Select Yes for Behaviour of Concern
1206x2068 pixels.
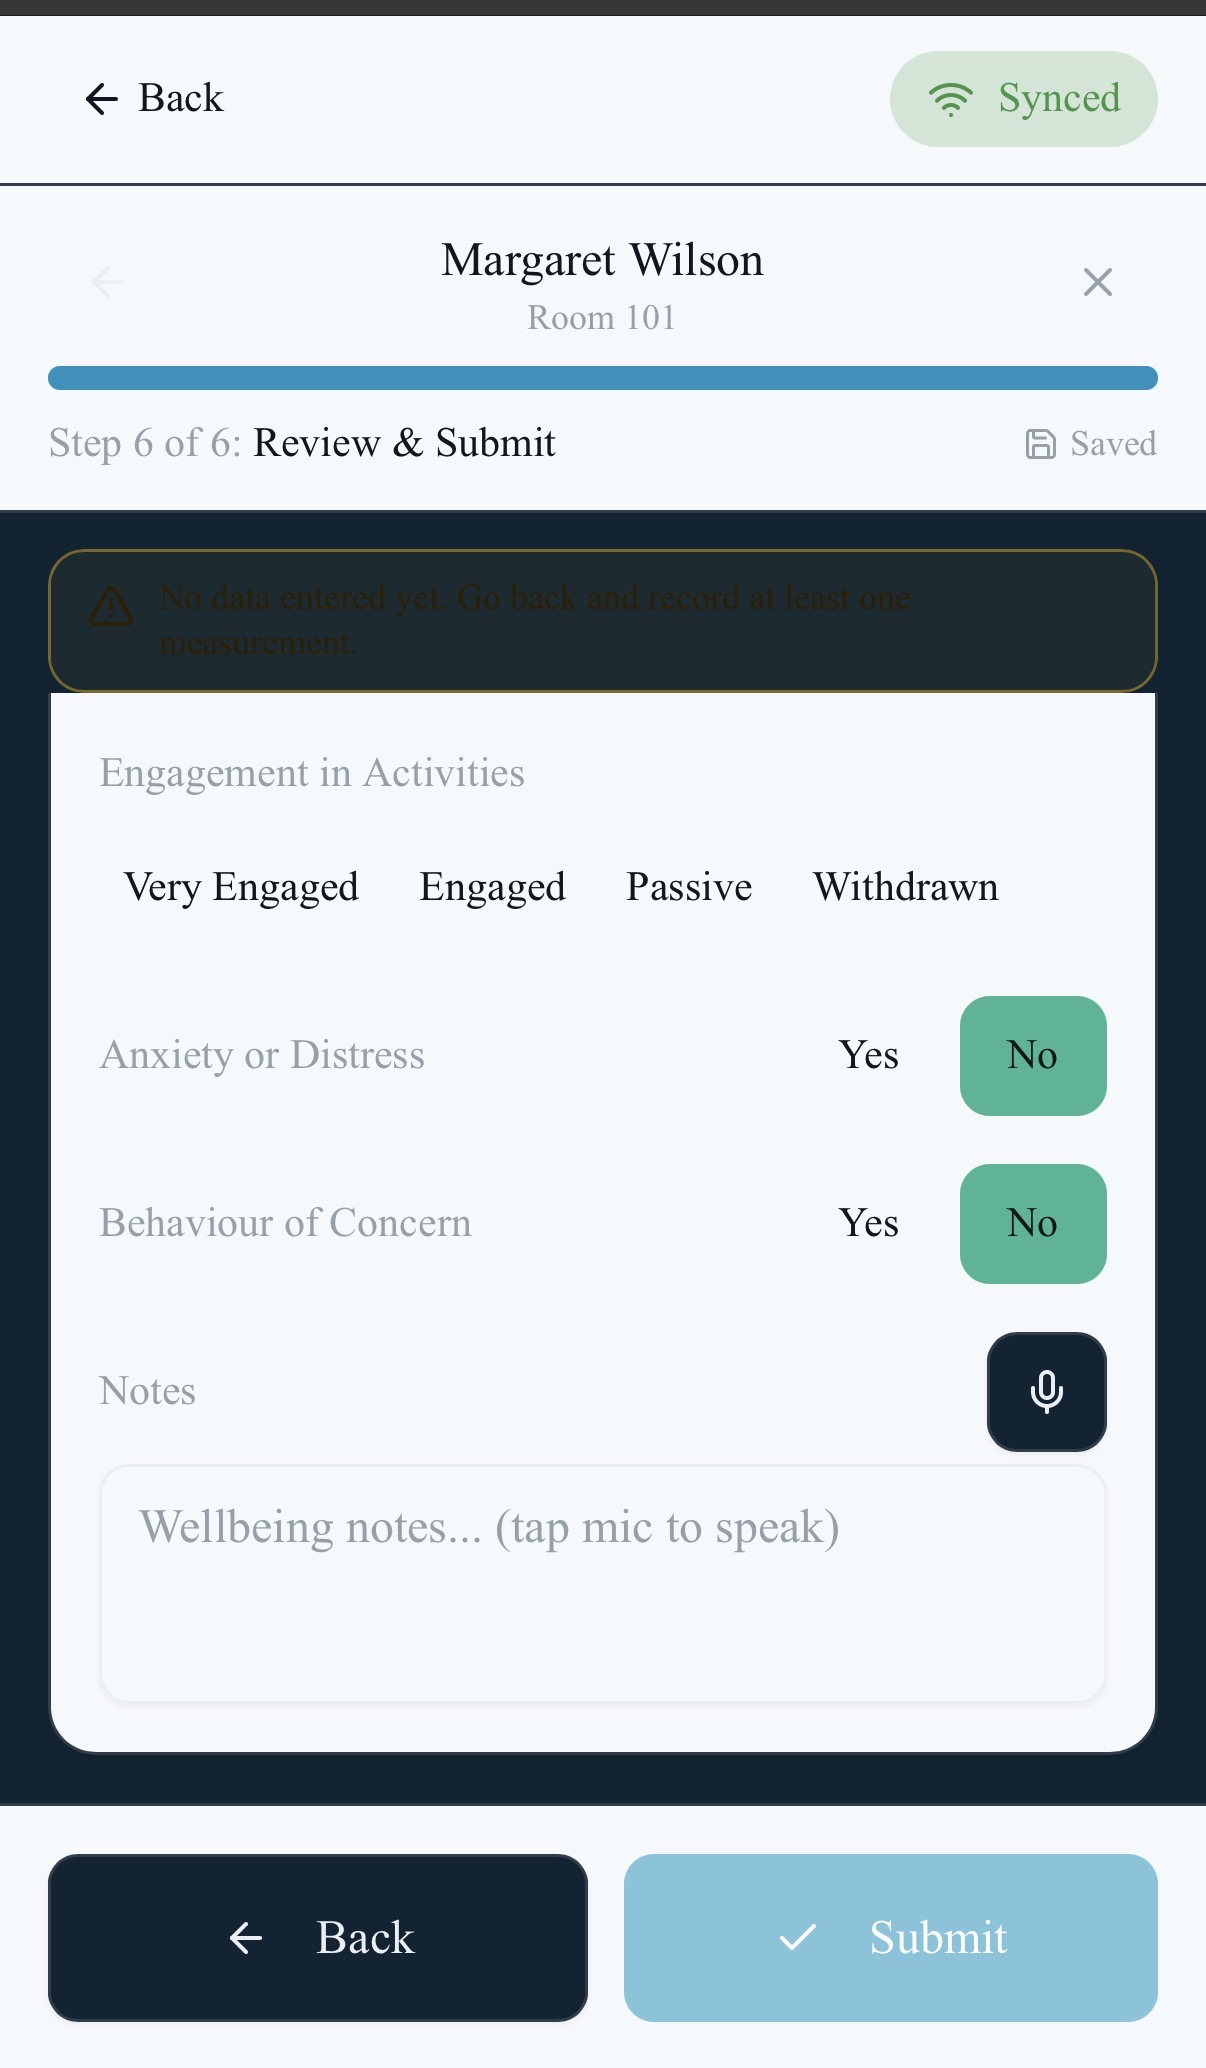point(868,1223)
